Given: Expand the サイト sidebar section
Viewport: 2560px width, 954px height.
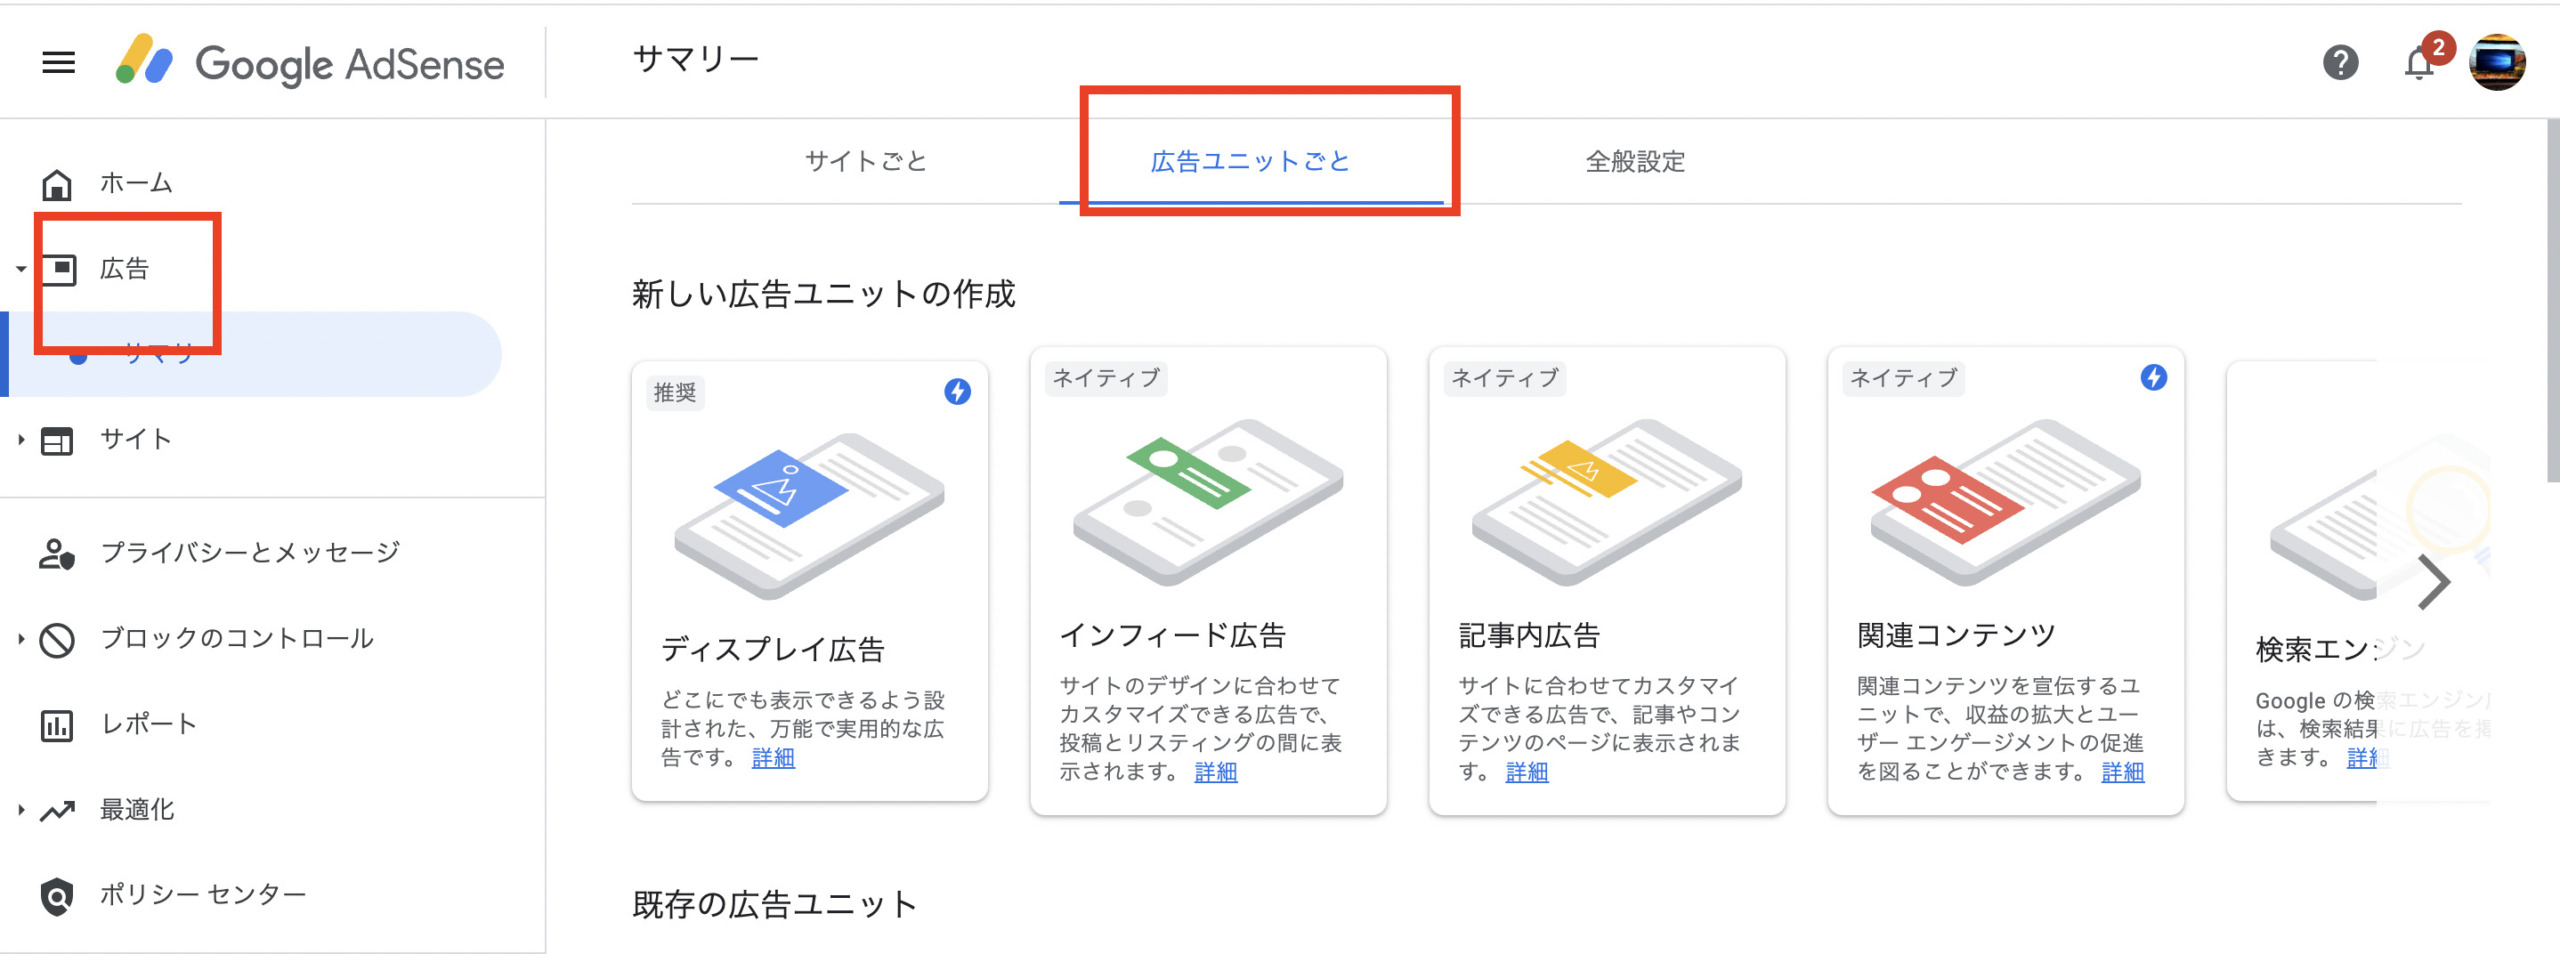Looking at the screenshot, I should (x=20, y=439).
